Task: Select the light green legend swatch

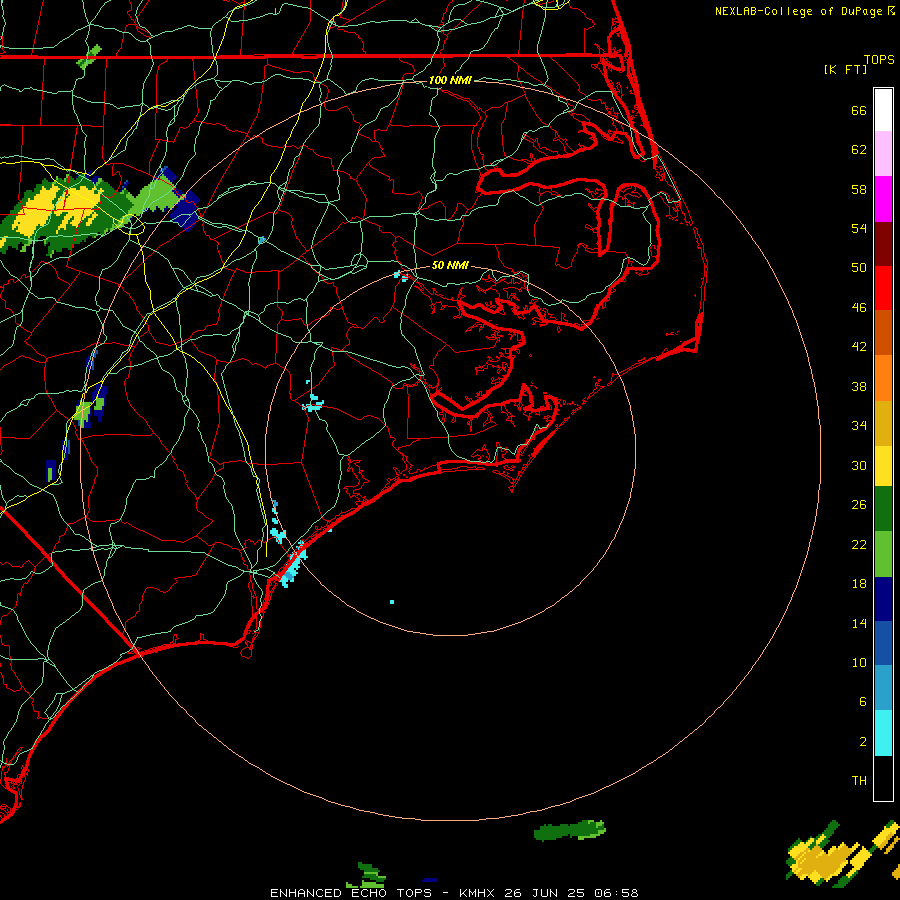Action: (883, 554)
